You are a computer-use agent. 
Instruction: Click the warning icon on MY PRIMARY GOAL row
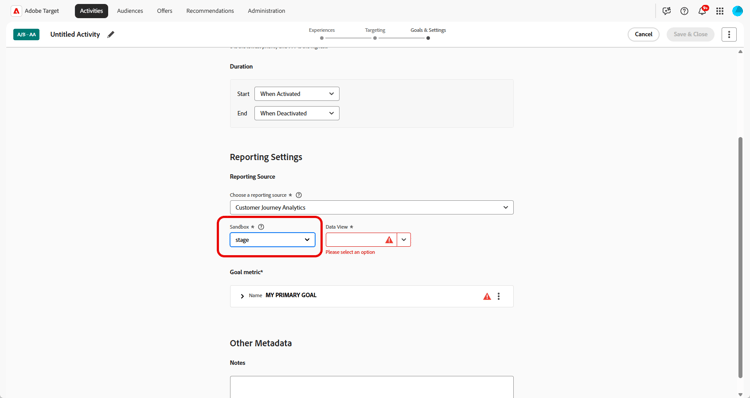[x=487, y=297]
